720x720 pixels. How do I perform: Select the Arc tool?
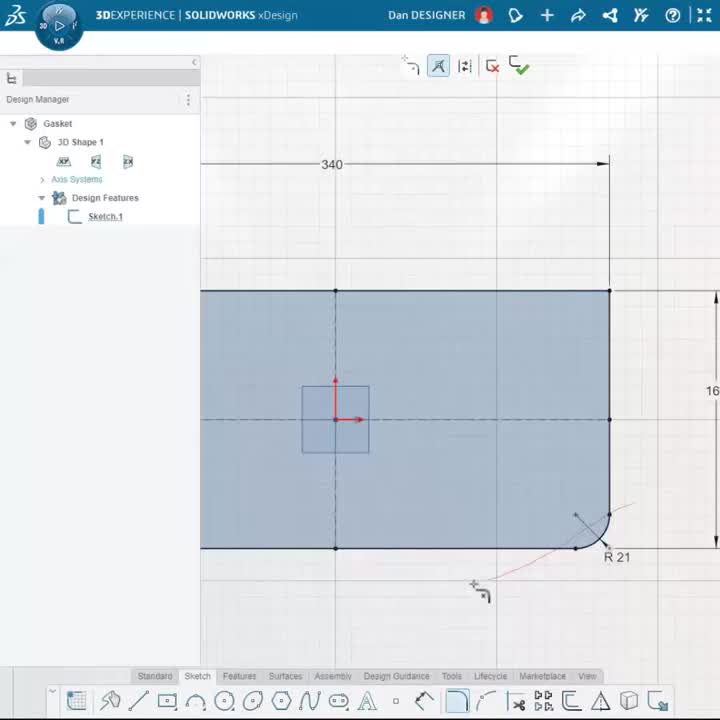pos(195,701)
